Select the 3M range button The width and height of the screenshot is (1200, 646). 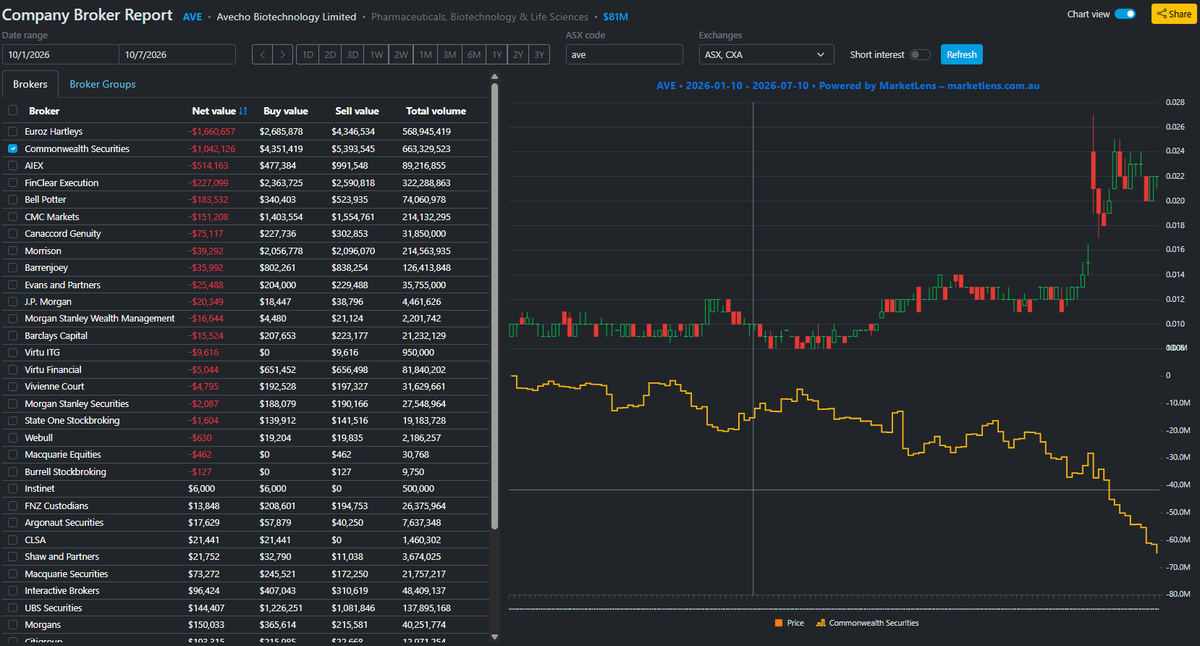pos(450,55)
